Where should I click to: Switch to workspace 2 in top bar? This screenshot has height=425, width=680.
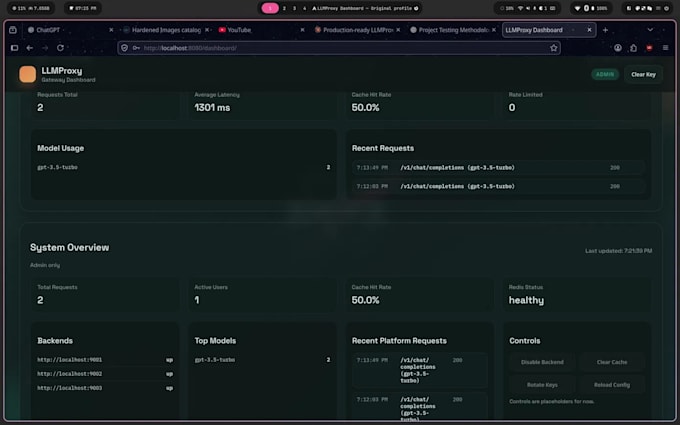(x=284, y=8)
